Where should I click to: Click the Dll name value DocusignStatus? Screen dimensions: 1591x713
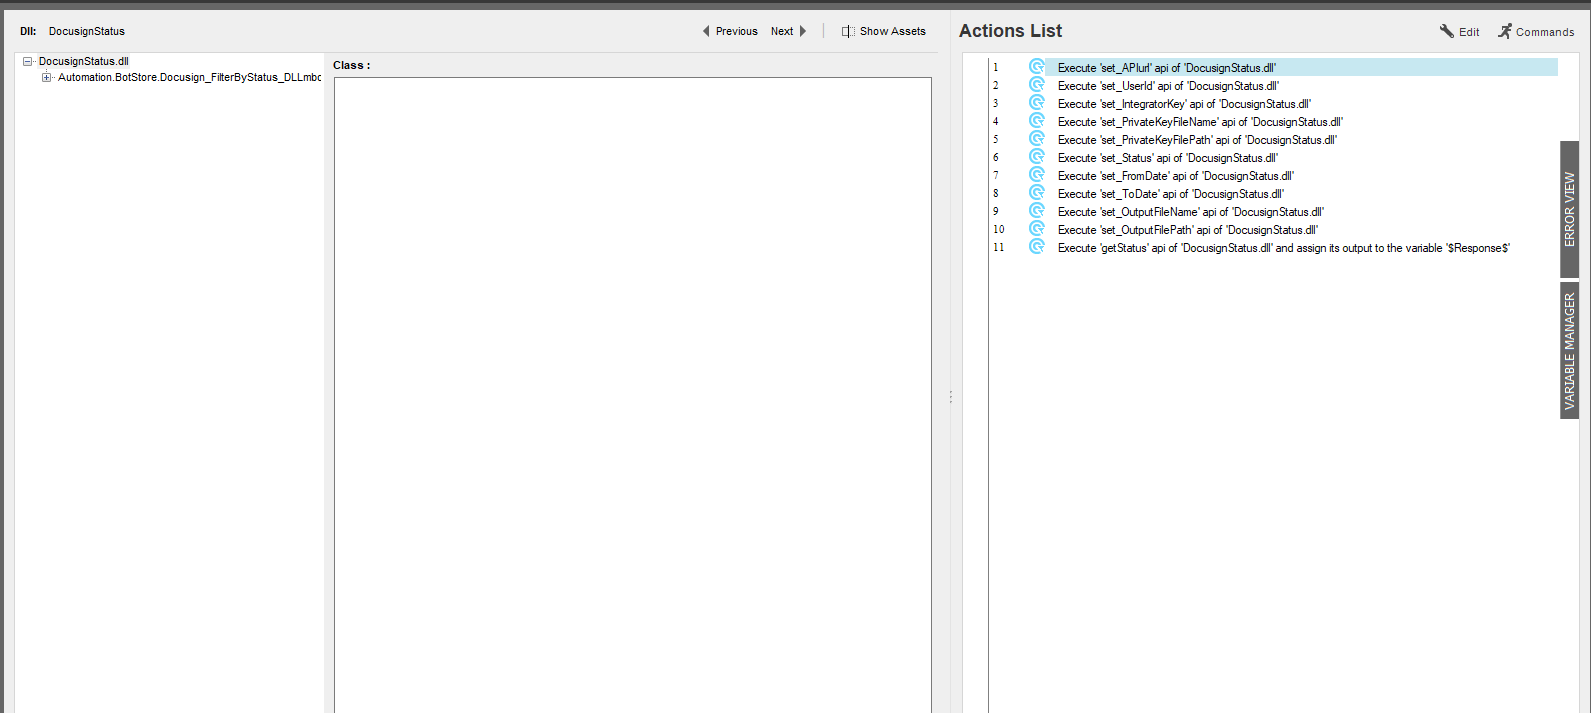87,31
